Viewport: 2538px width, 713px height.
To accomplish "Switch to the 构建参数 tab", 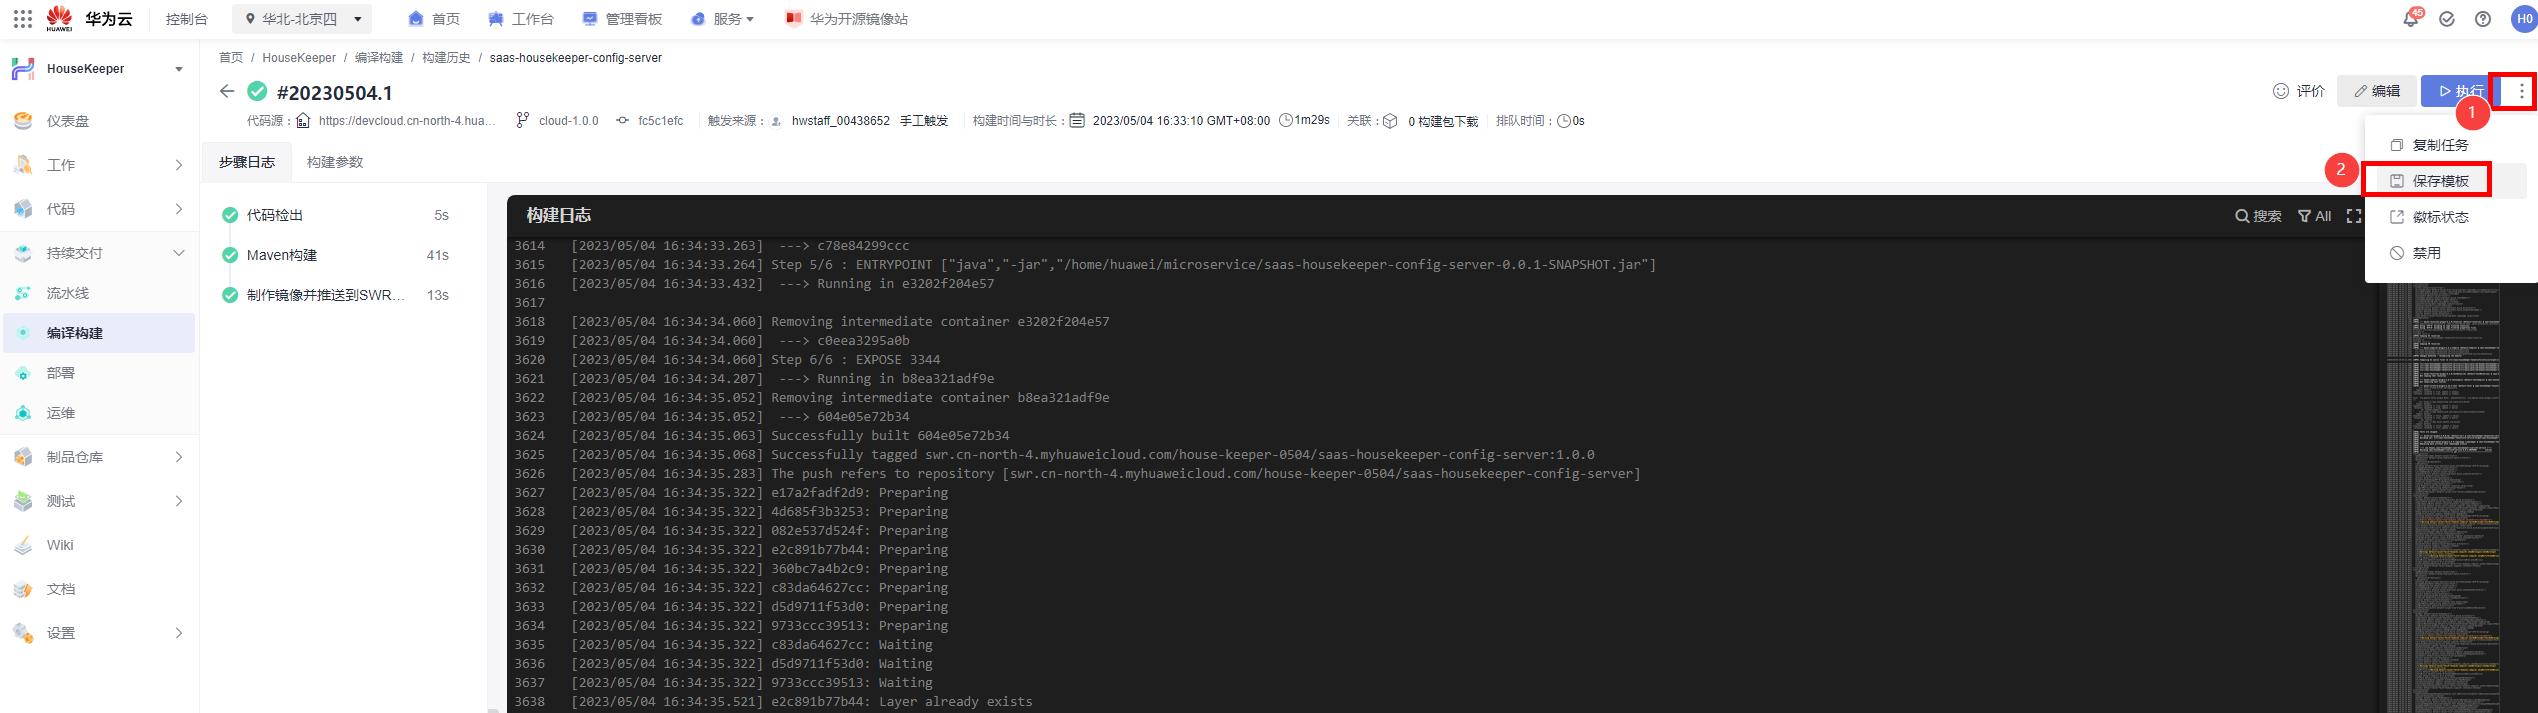I will [335, 162].
